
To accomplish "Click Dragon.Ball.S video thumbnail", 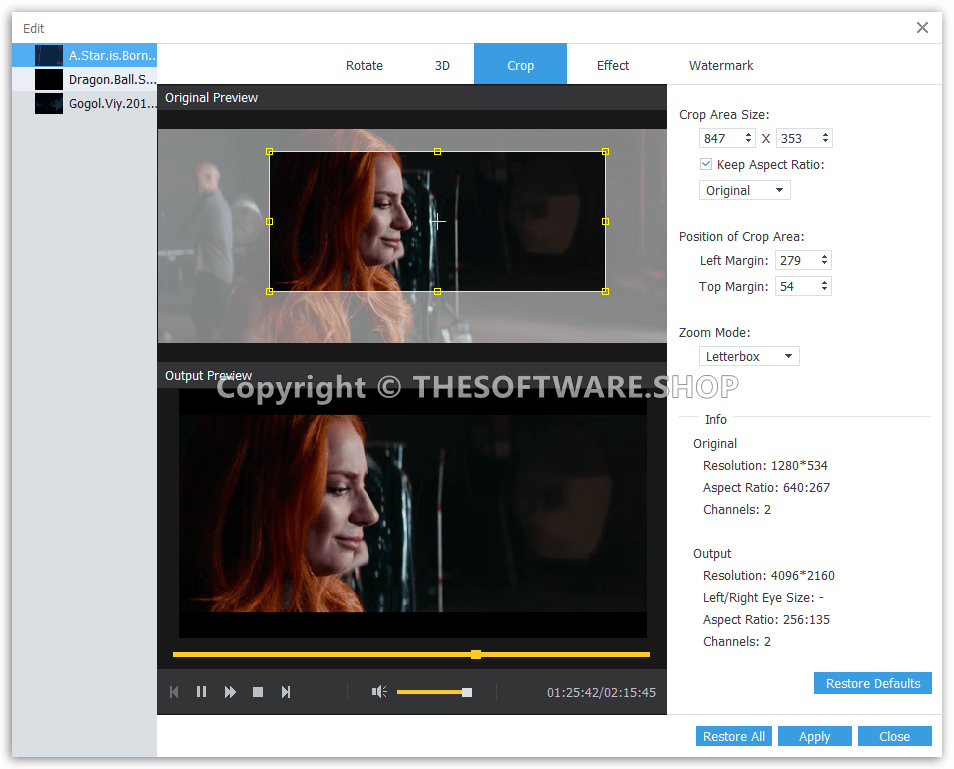I will click(x=49, y=79).
